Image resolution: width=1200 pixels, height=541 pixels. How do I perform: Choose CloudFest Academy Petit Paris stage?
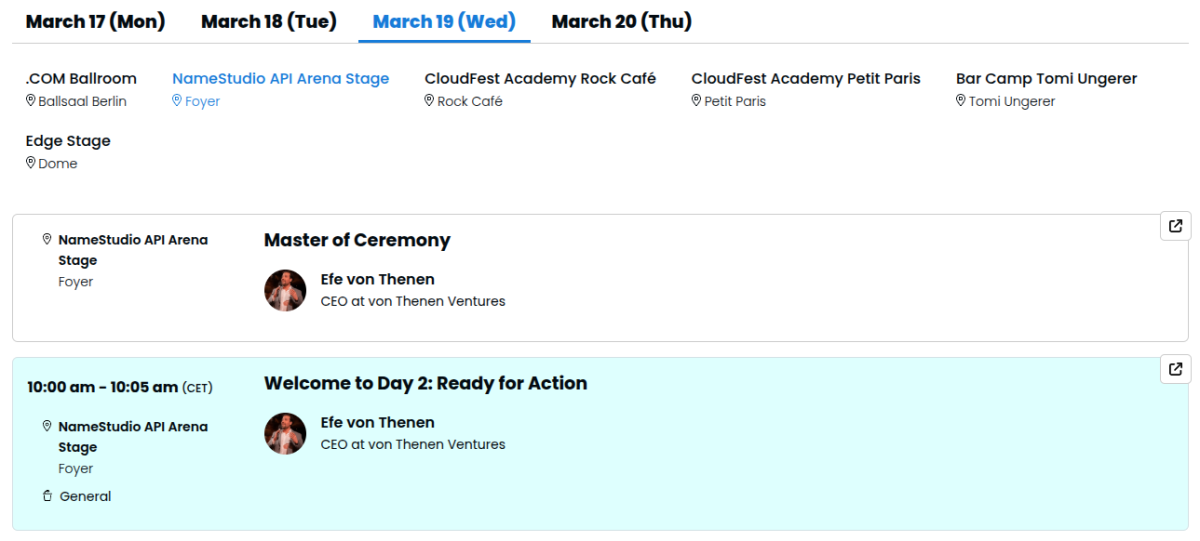pos(805,78)
